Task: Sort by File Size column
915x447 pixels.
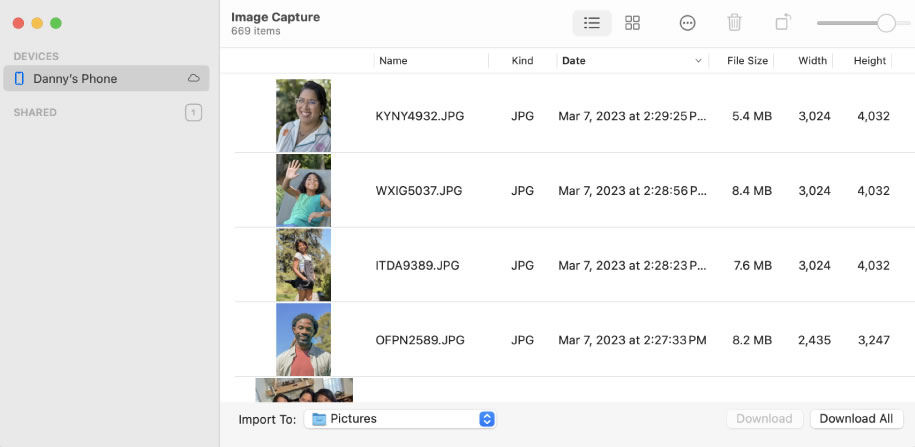Action: click(x=747, y=61)
